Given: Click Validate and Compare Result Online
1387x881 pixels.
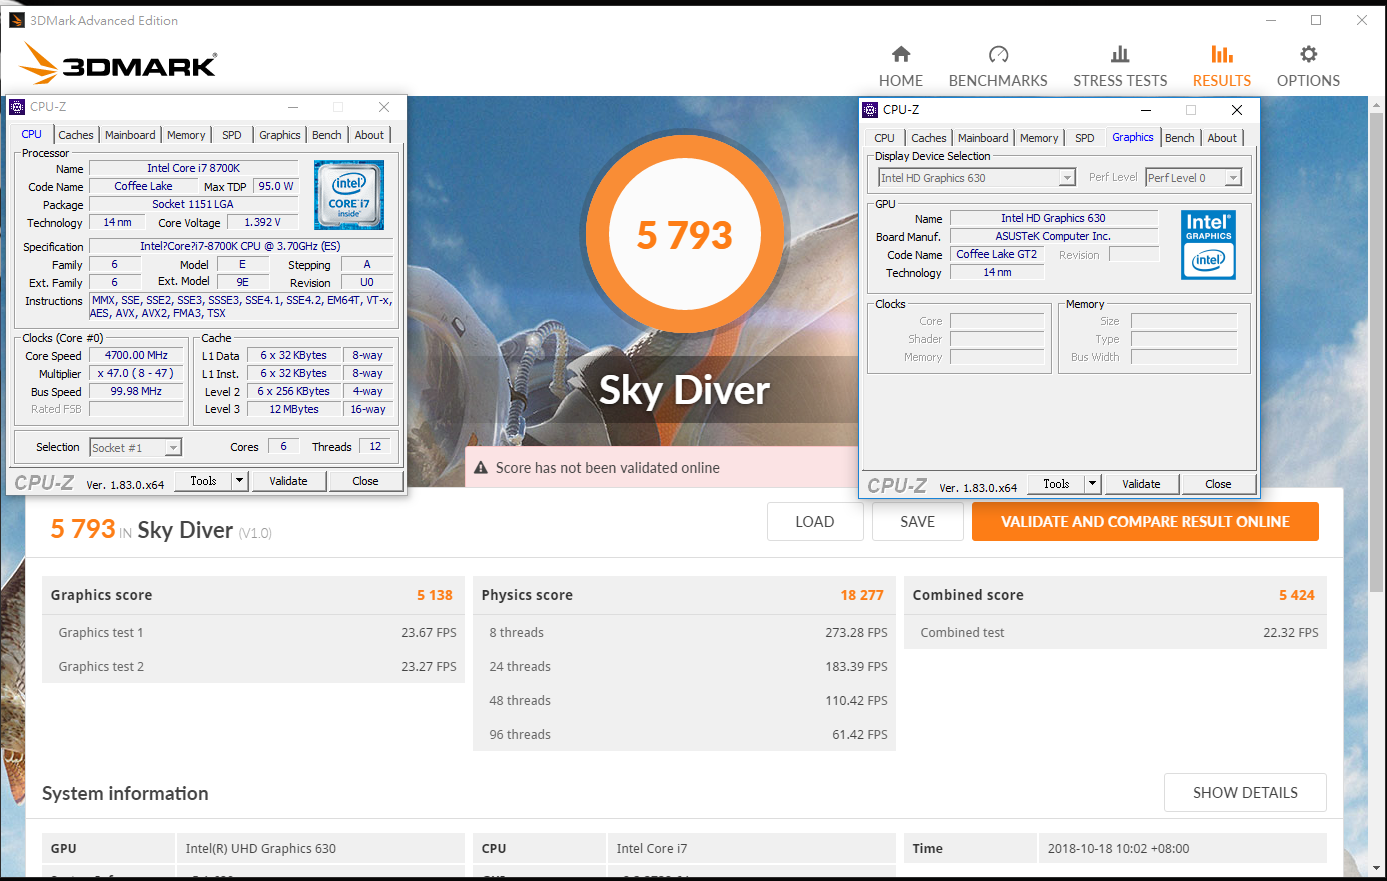Looking at the screenshot, I should (1145, 522).
